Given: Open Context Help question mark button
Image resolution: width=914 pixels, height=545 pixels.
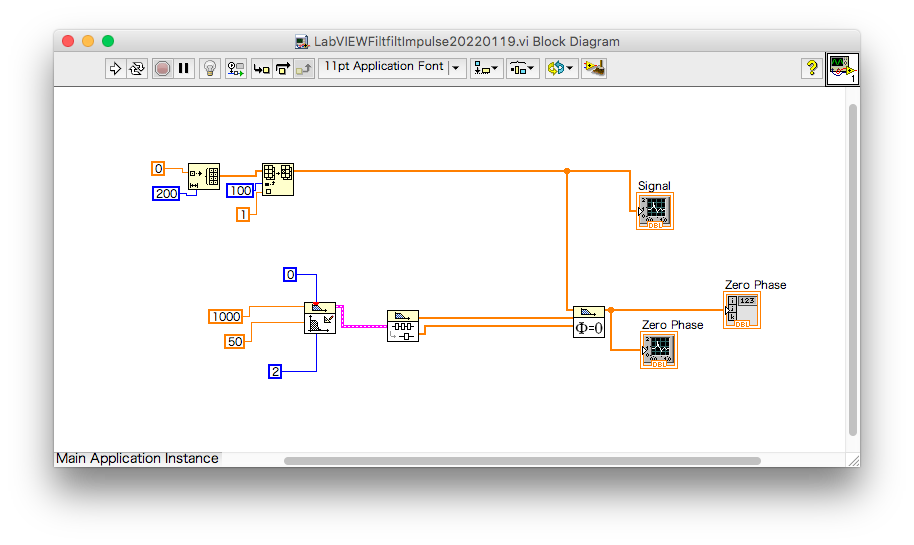Looking at the screenshot, I should click(x=811, y=68).
